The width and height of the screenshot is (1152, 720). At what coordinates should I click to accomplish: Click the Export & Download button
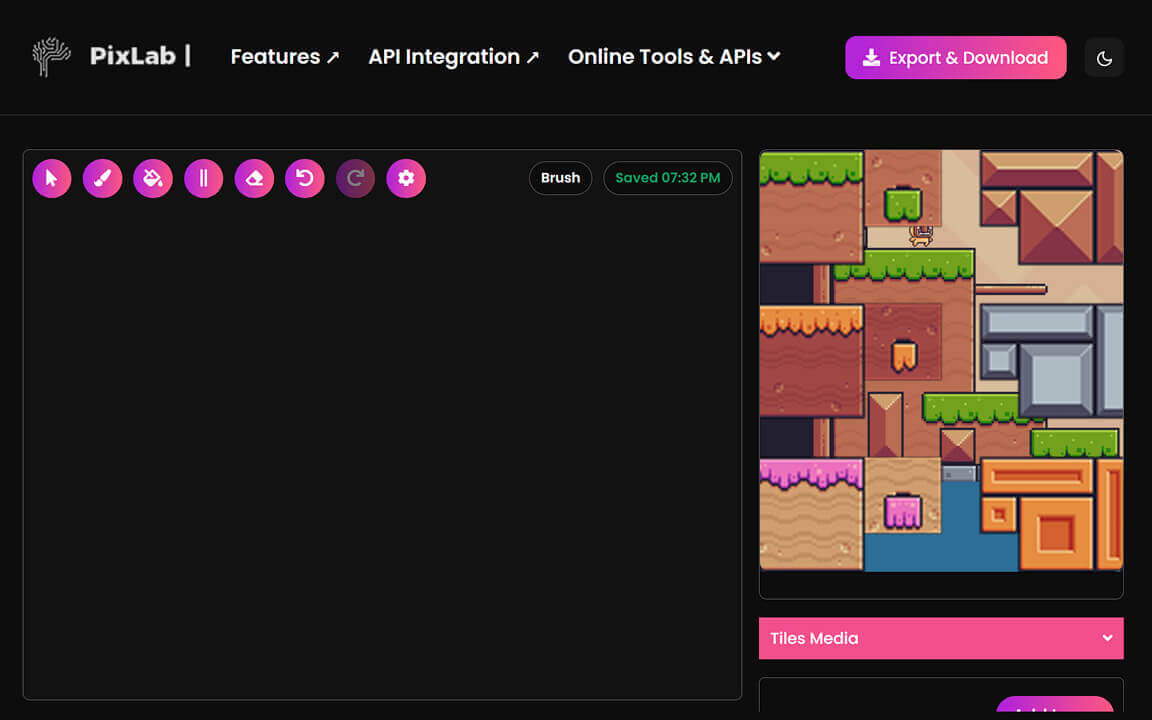click(x=955, y=57)
